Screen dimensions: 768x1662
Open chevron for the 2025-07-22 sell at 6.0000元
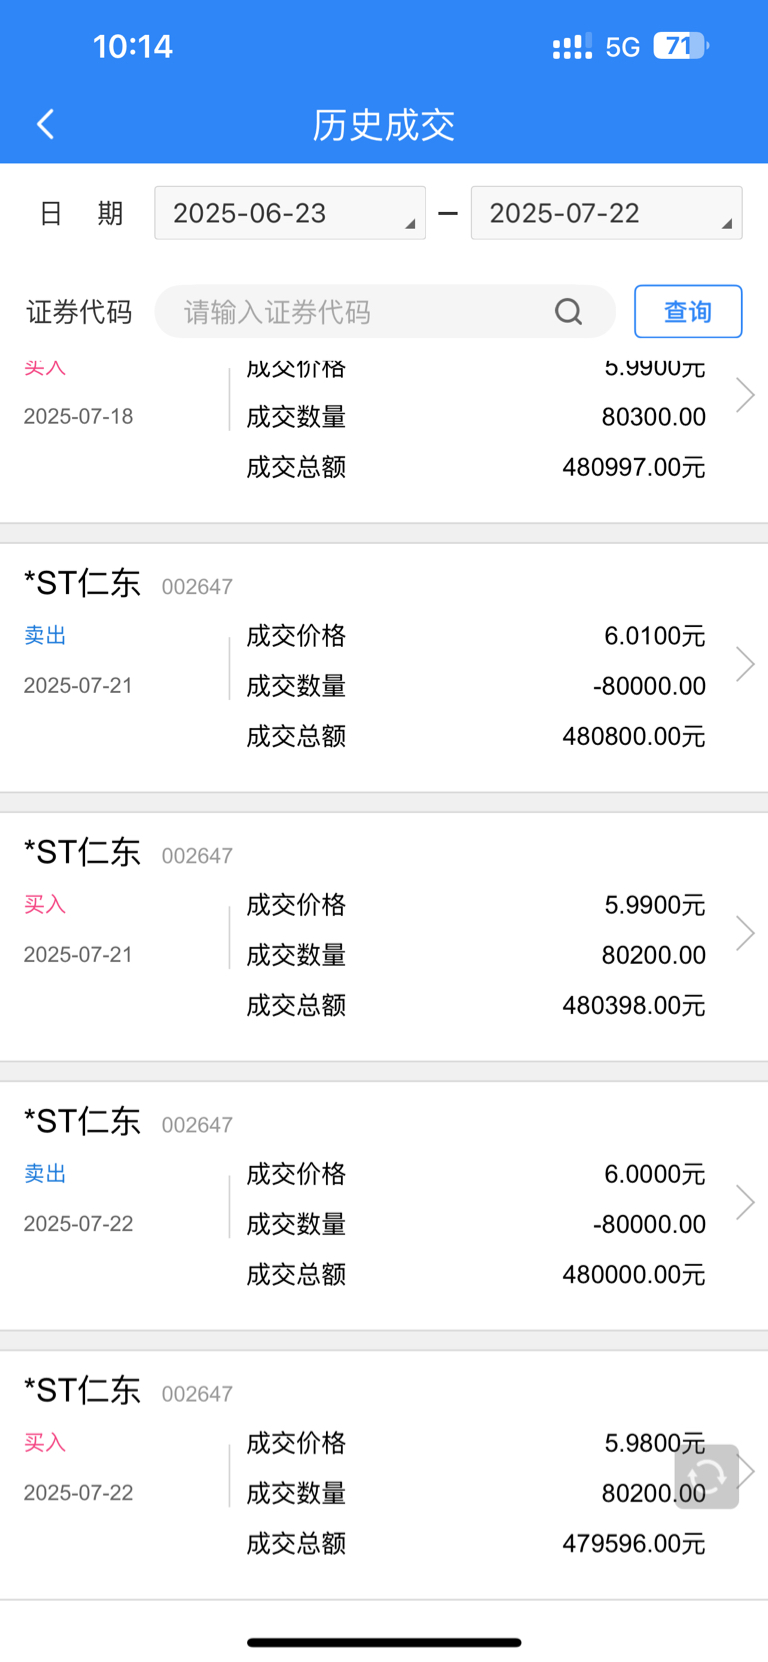click(745, 1202)
